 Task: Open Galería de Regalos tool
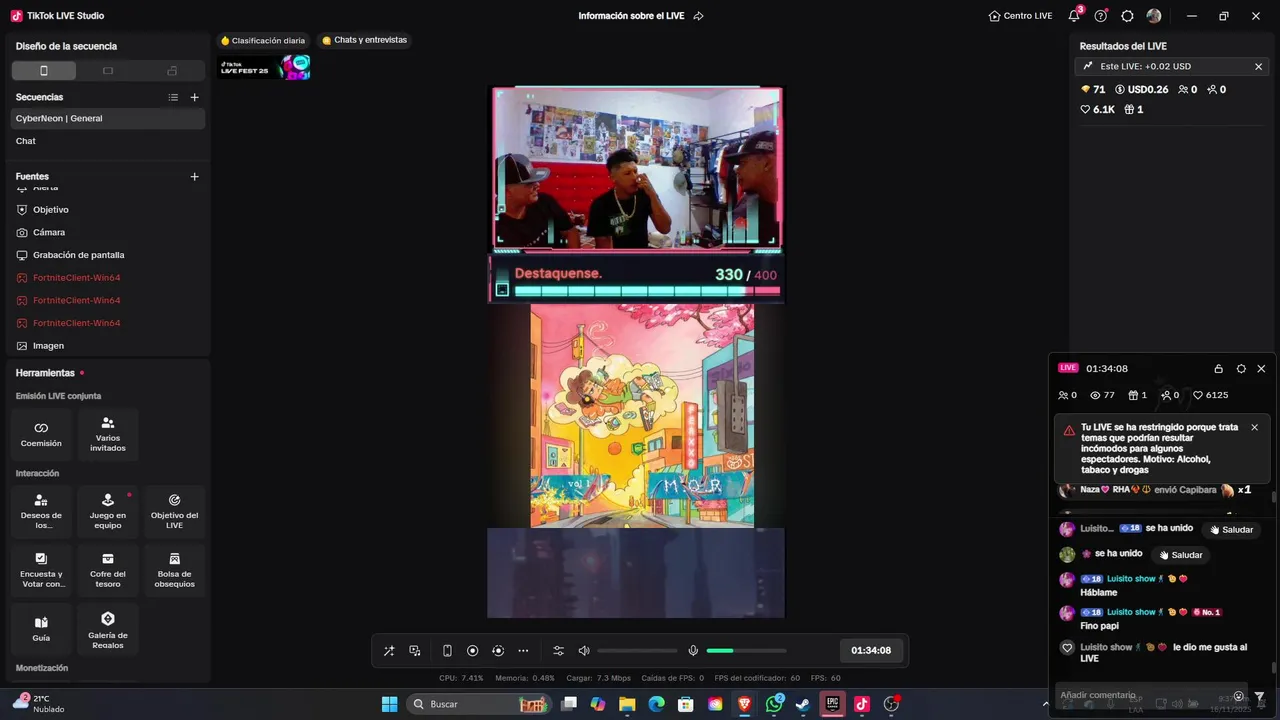pos(108,629)
